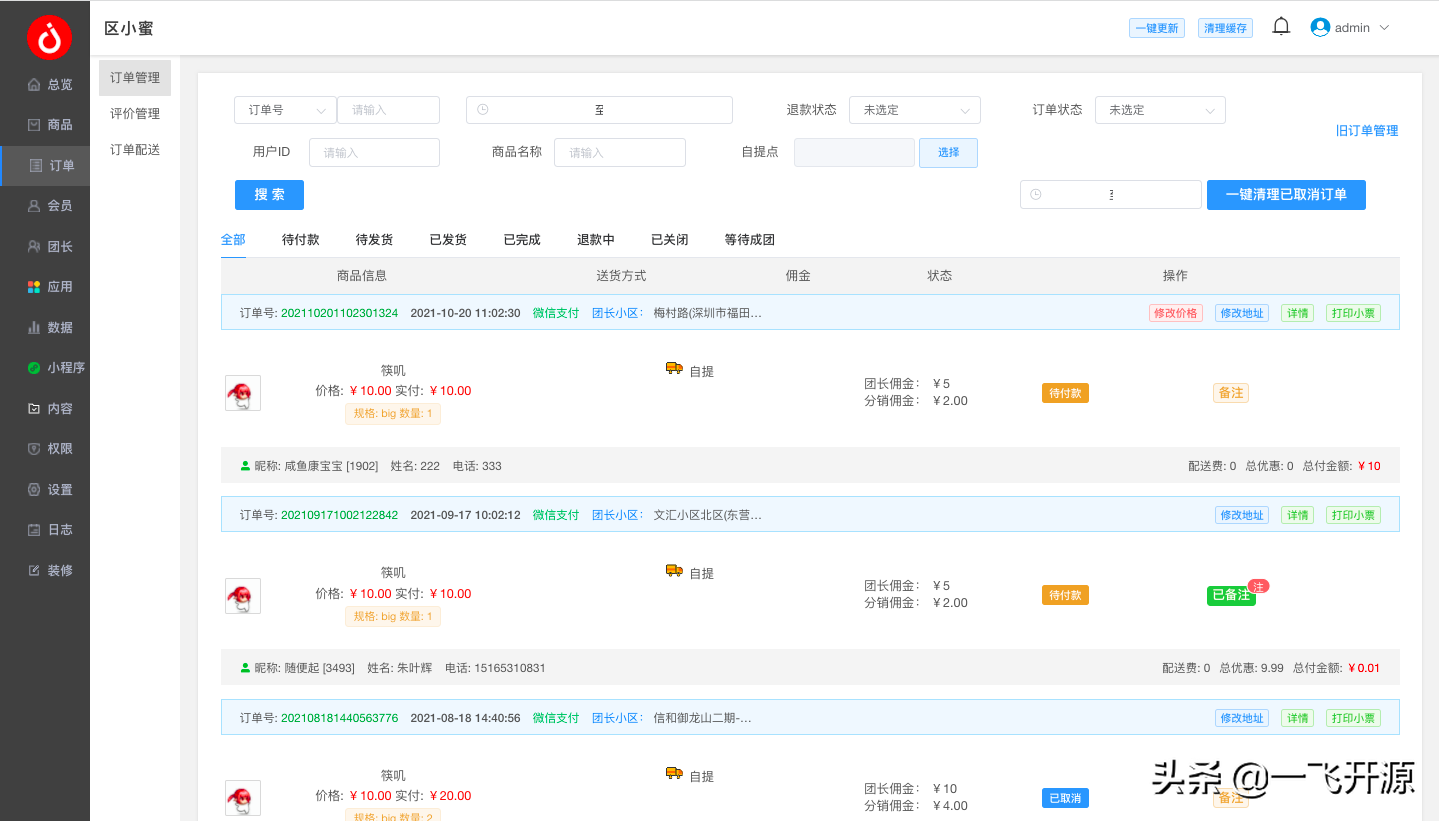Viewport: 1439px width, 821px height.
Task: Switch to 待付款 tab
Action: pyautogui.click(x=301, y=240)
